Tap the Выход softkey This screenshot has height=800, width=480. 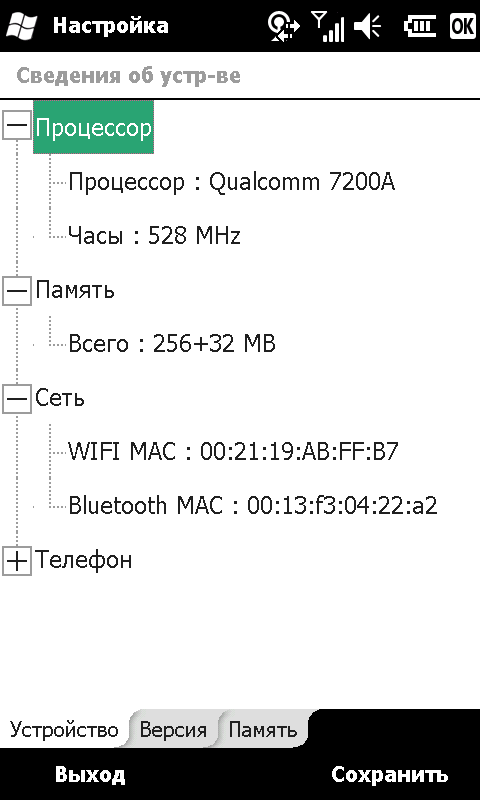point(90,774)
